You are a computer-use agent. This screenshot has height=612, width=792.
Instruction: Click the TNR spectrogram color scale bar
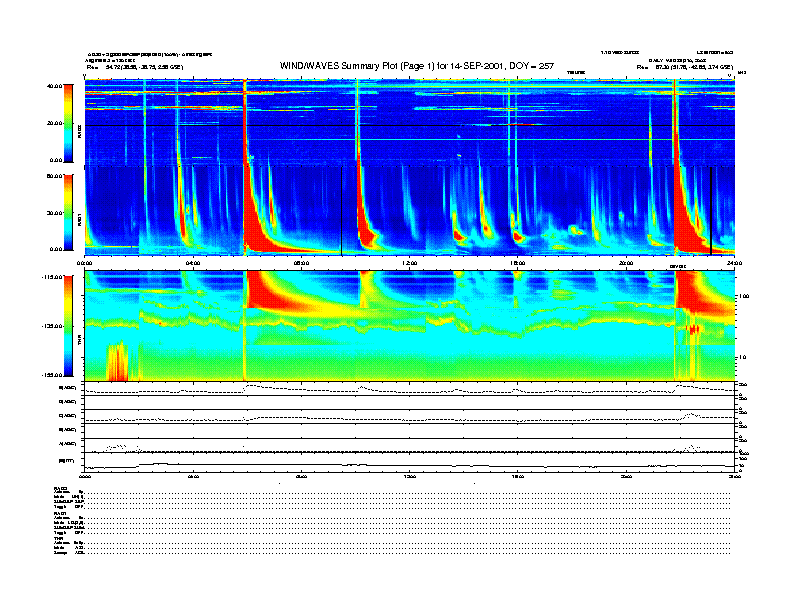68,326
